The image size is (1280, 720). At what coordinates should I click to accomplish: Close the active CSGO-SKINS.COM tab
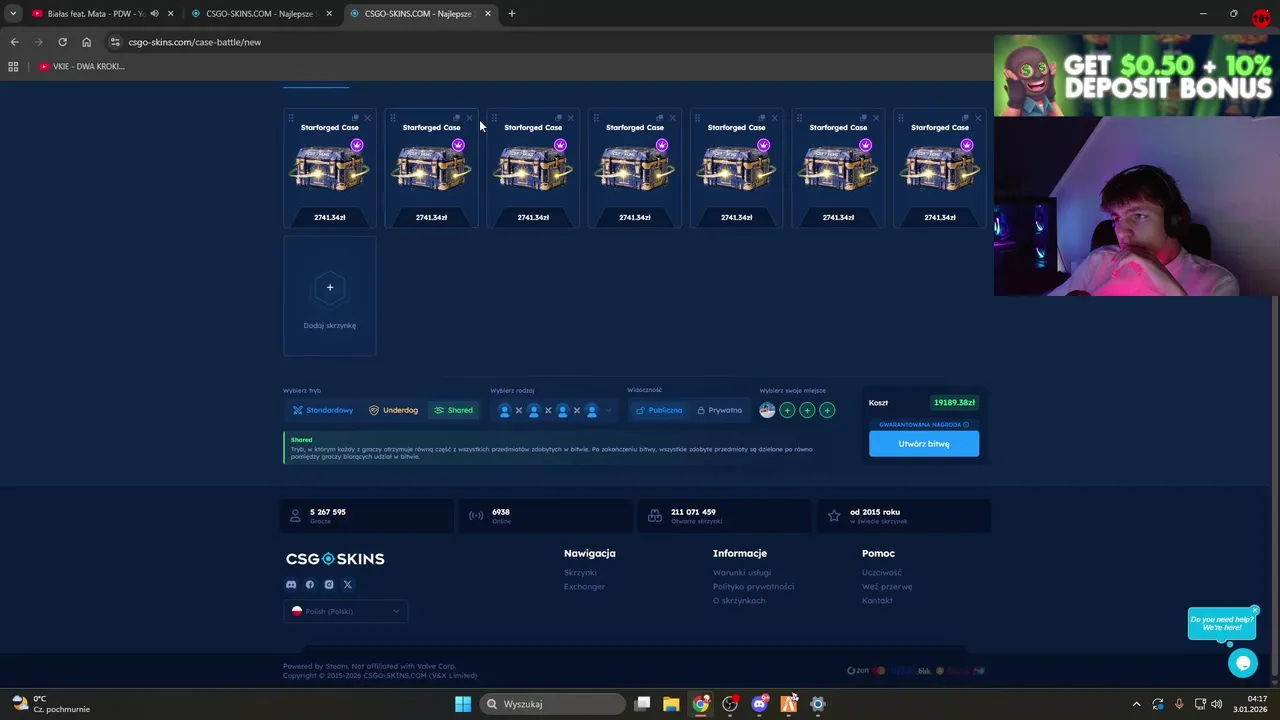pos(488,14)
